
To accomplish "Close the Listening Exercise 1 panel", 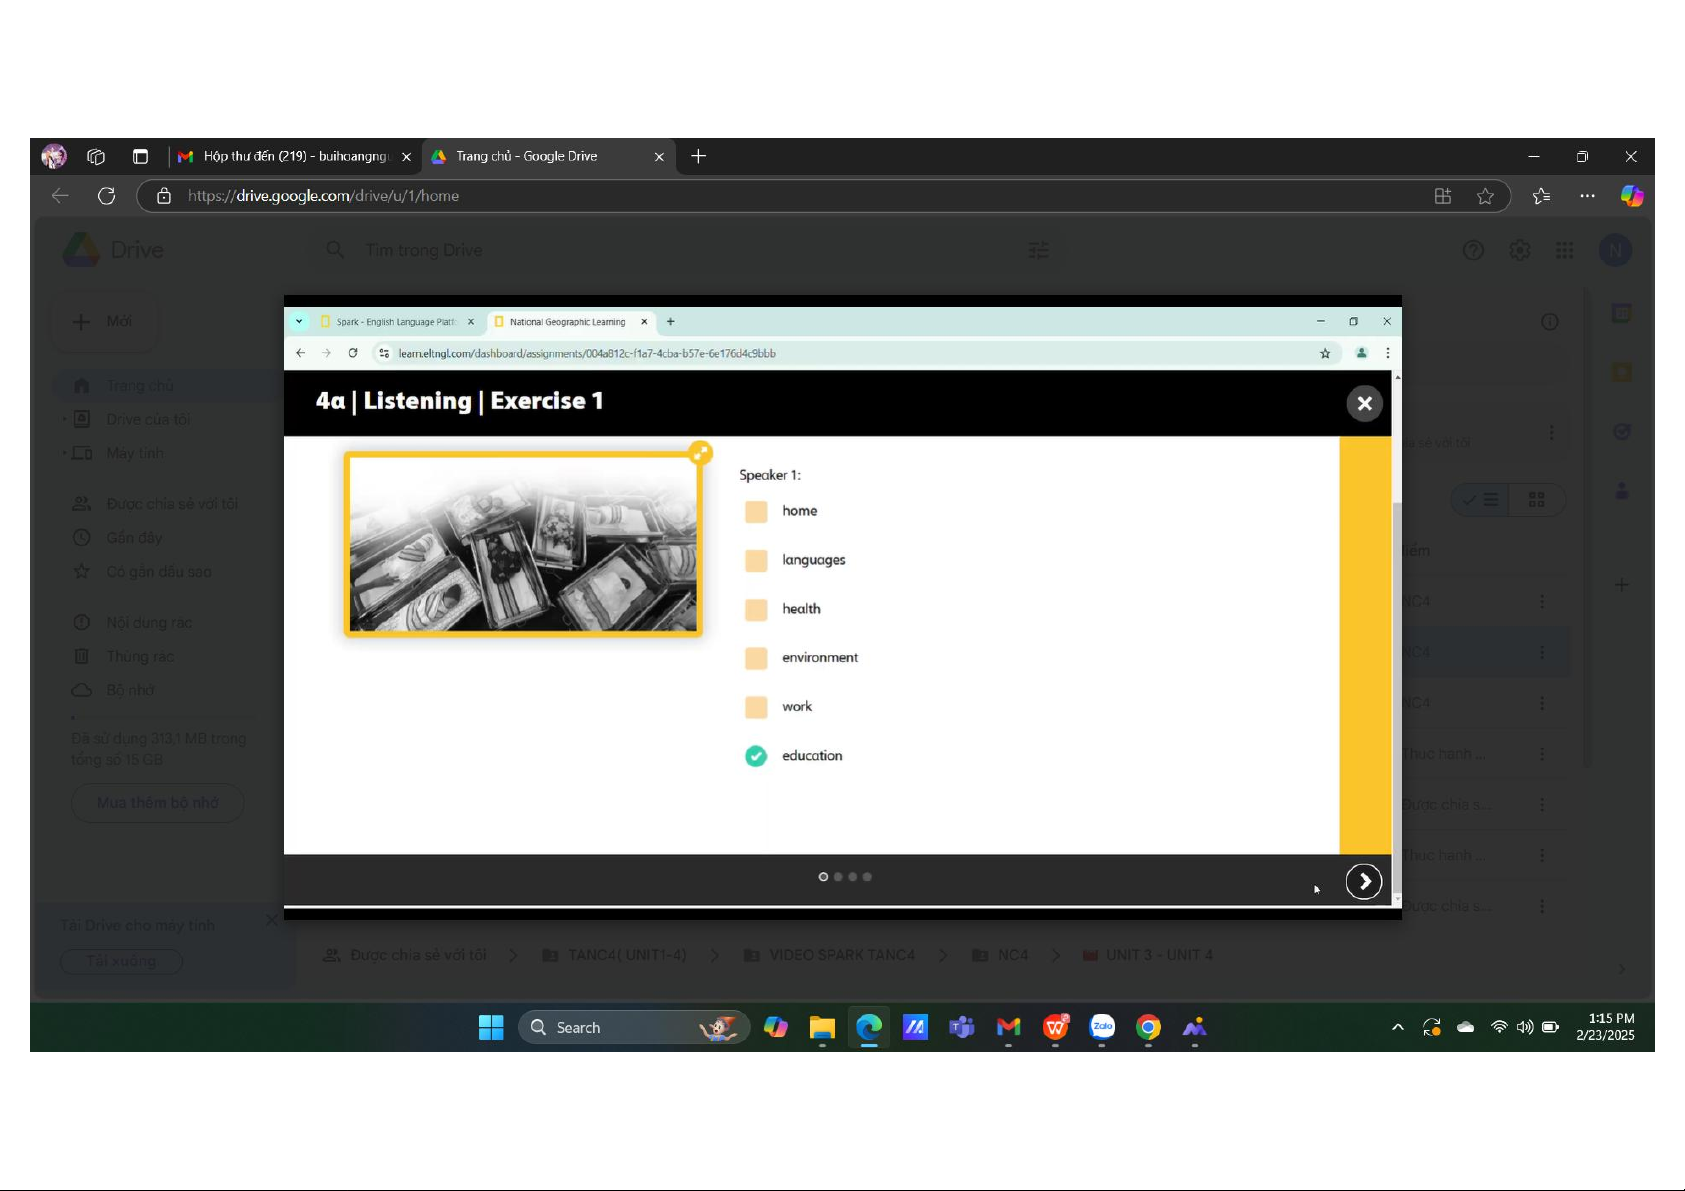I will (1364, 403).
